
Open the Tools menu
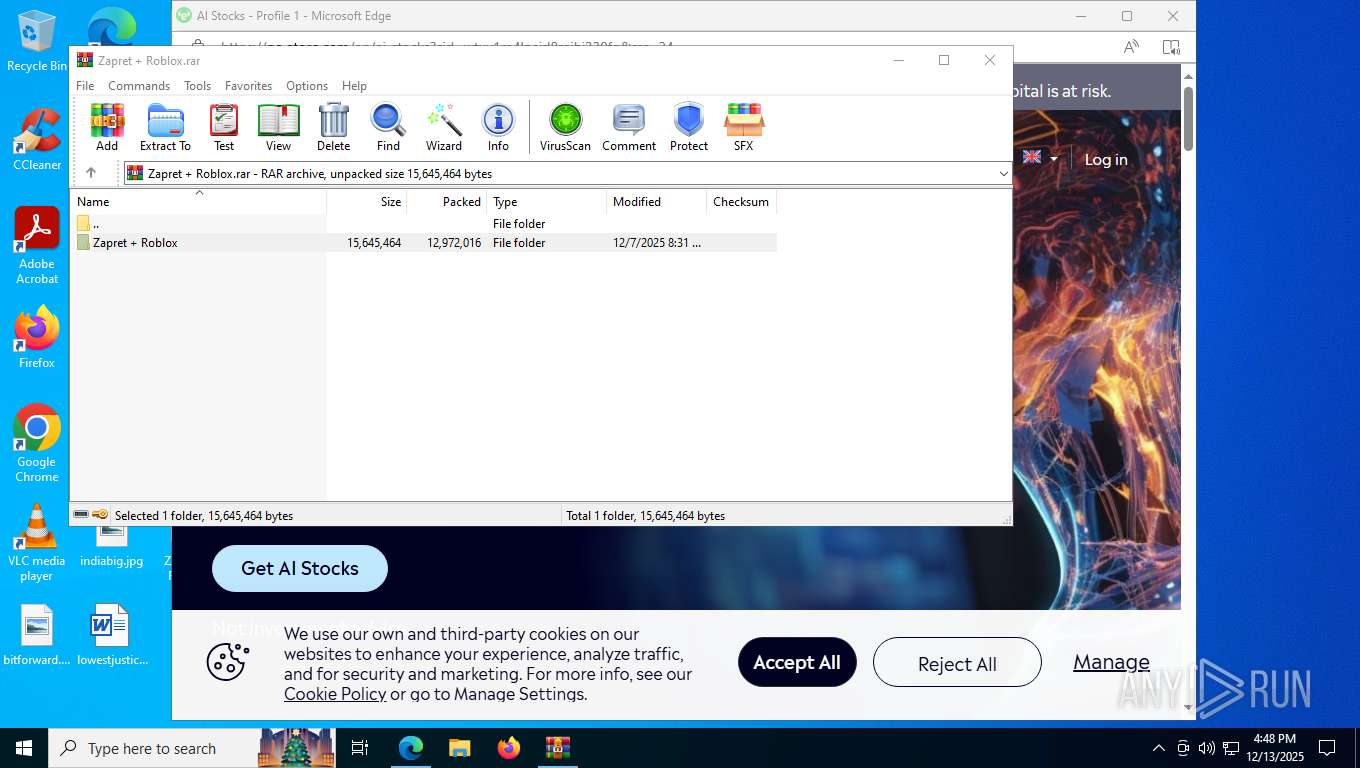(197, 86)
